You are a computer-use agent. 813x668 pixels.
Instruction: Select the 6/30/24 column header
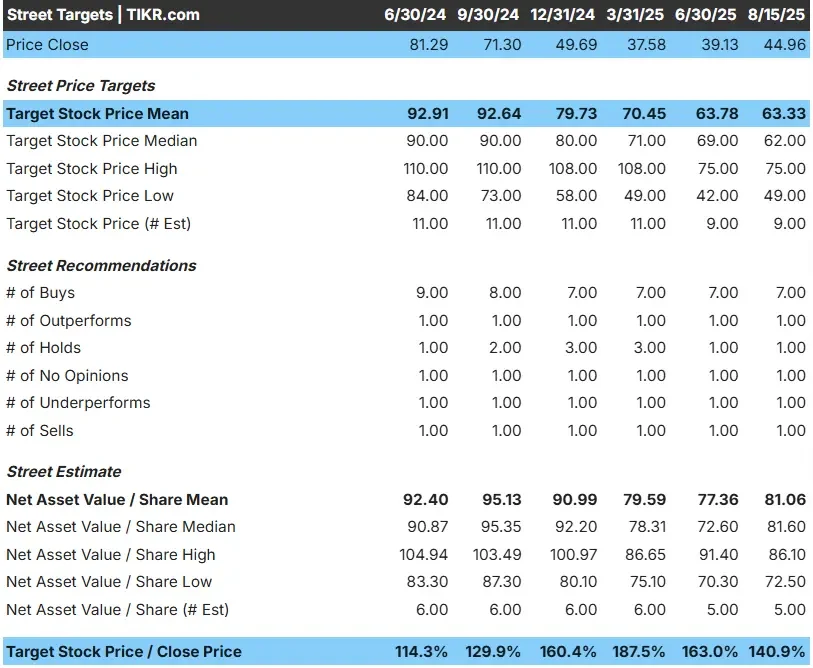415,15
